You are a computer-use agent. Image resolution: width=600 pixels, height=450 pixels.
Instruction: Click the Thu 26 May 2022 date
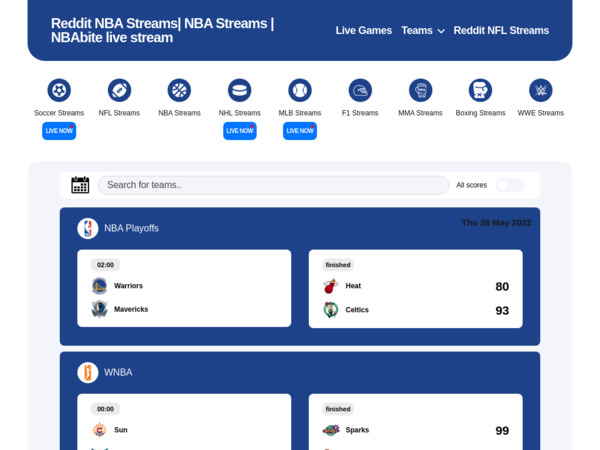(x=496, y=223)
